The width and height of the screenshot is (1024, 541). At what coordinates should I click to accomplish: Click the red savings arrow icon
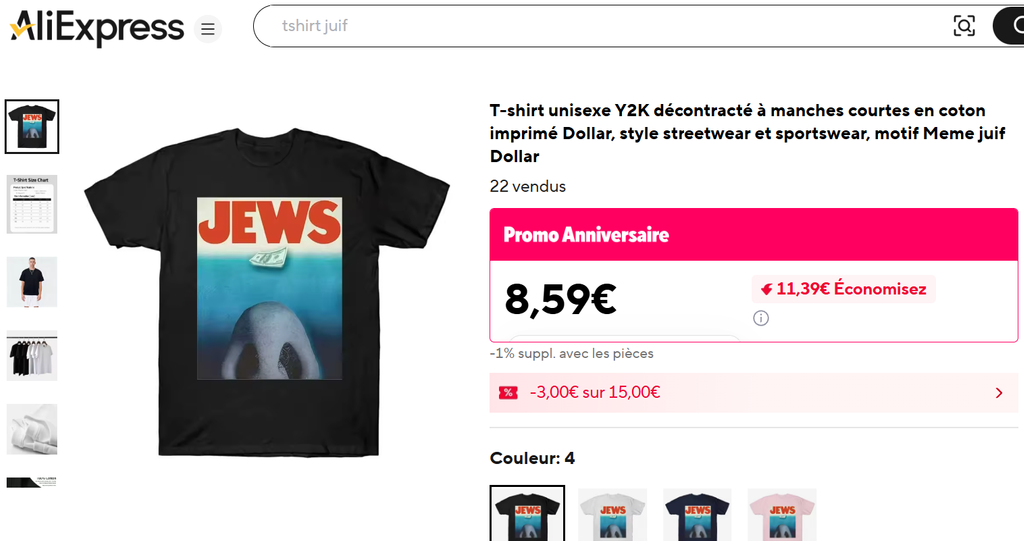coord(766,289)
